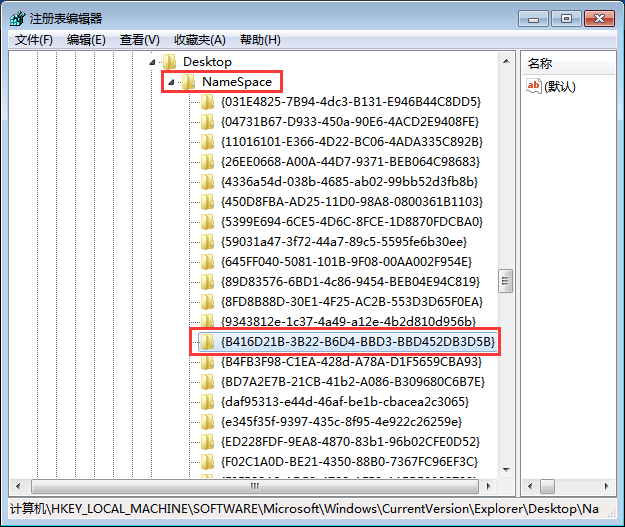Select key {9343812e-1c37-4a49-a12e-4b2d810d956b}
Screen dimensions: 625x527
coord(348,321)
